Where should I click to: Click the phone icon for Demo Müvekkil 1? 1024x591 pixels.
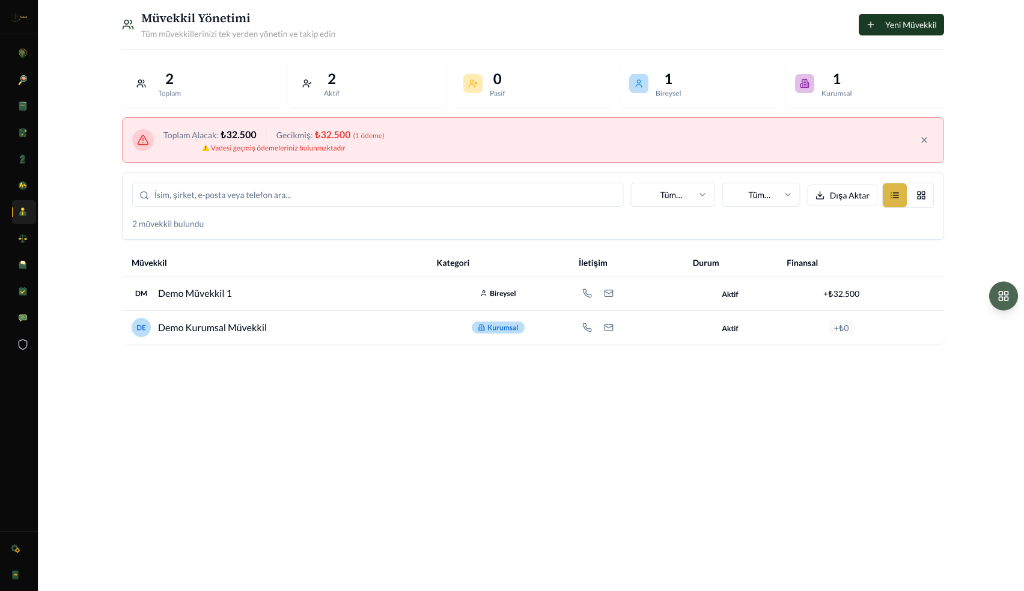[x=587, y=293]
